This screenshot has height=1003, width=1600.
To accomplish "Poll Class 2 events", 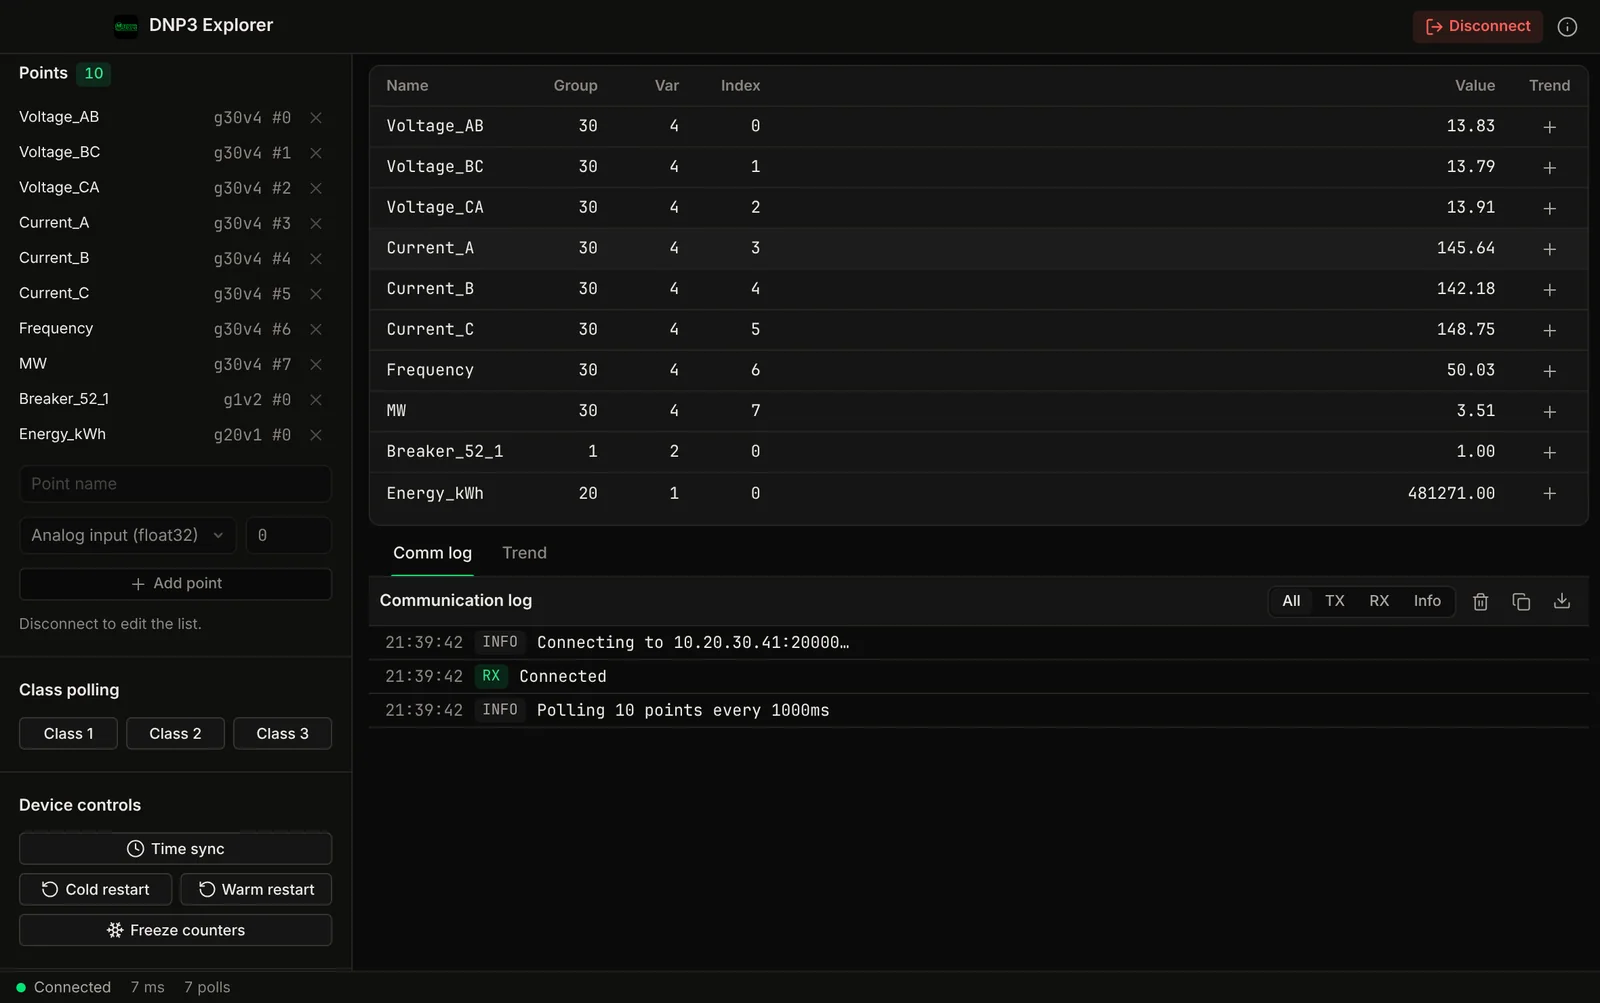I will pyautogui.click(x=175, y=733).
